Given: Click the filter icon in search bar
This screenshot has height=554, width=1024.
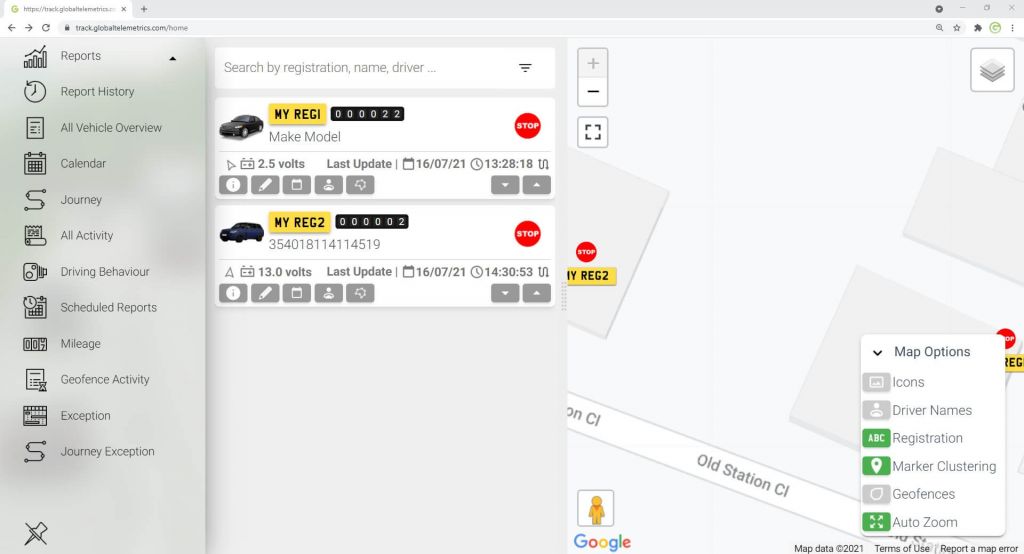Looking at the screenshot, I should pyautogui.click(x=525, y=68).
